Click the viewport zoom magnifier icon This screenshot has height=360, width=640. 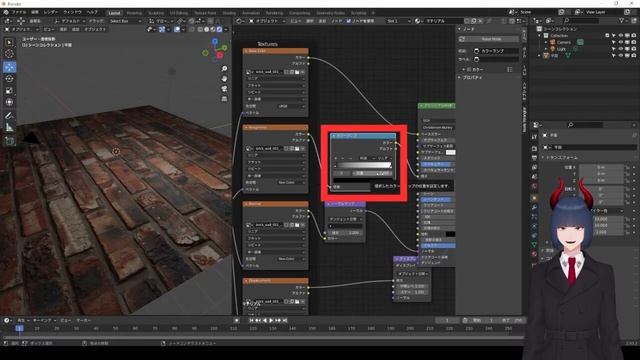coord(224,69)
